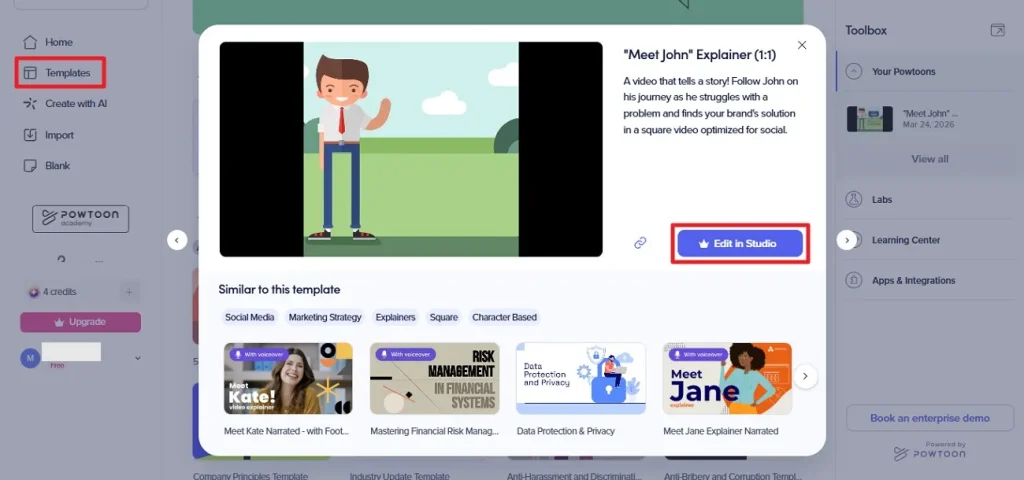Click Company Principles Template label

click(x=251, y=475)
